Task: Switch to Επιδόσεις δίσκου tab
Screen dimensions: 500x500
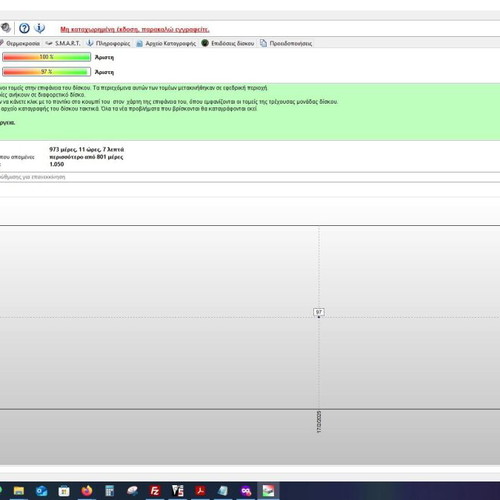Action: 228,43
